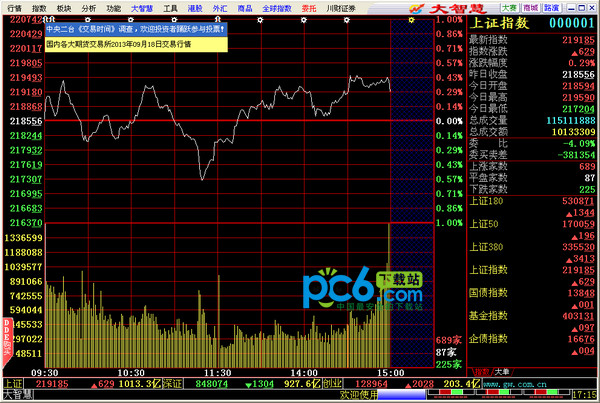Click the 今日最低 value 217204

579,109
